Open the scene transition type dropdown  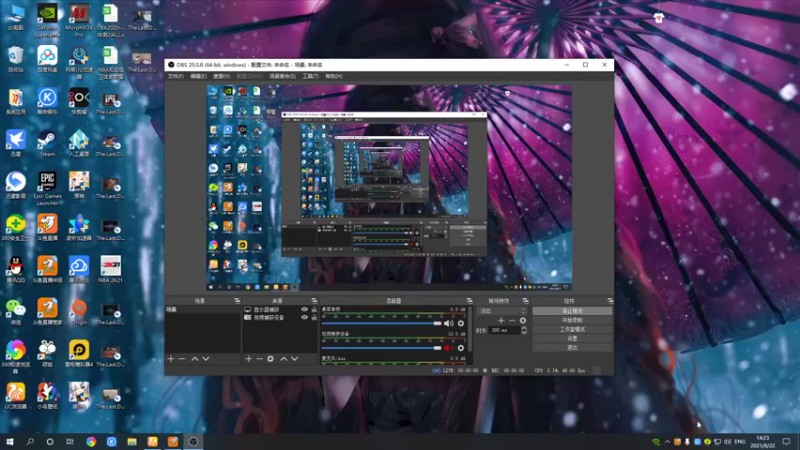click(x=502, y=311)
